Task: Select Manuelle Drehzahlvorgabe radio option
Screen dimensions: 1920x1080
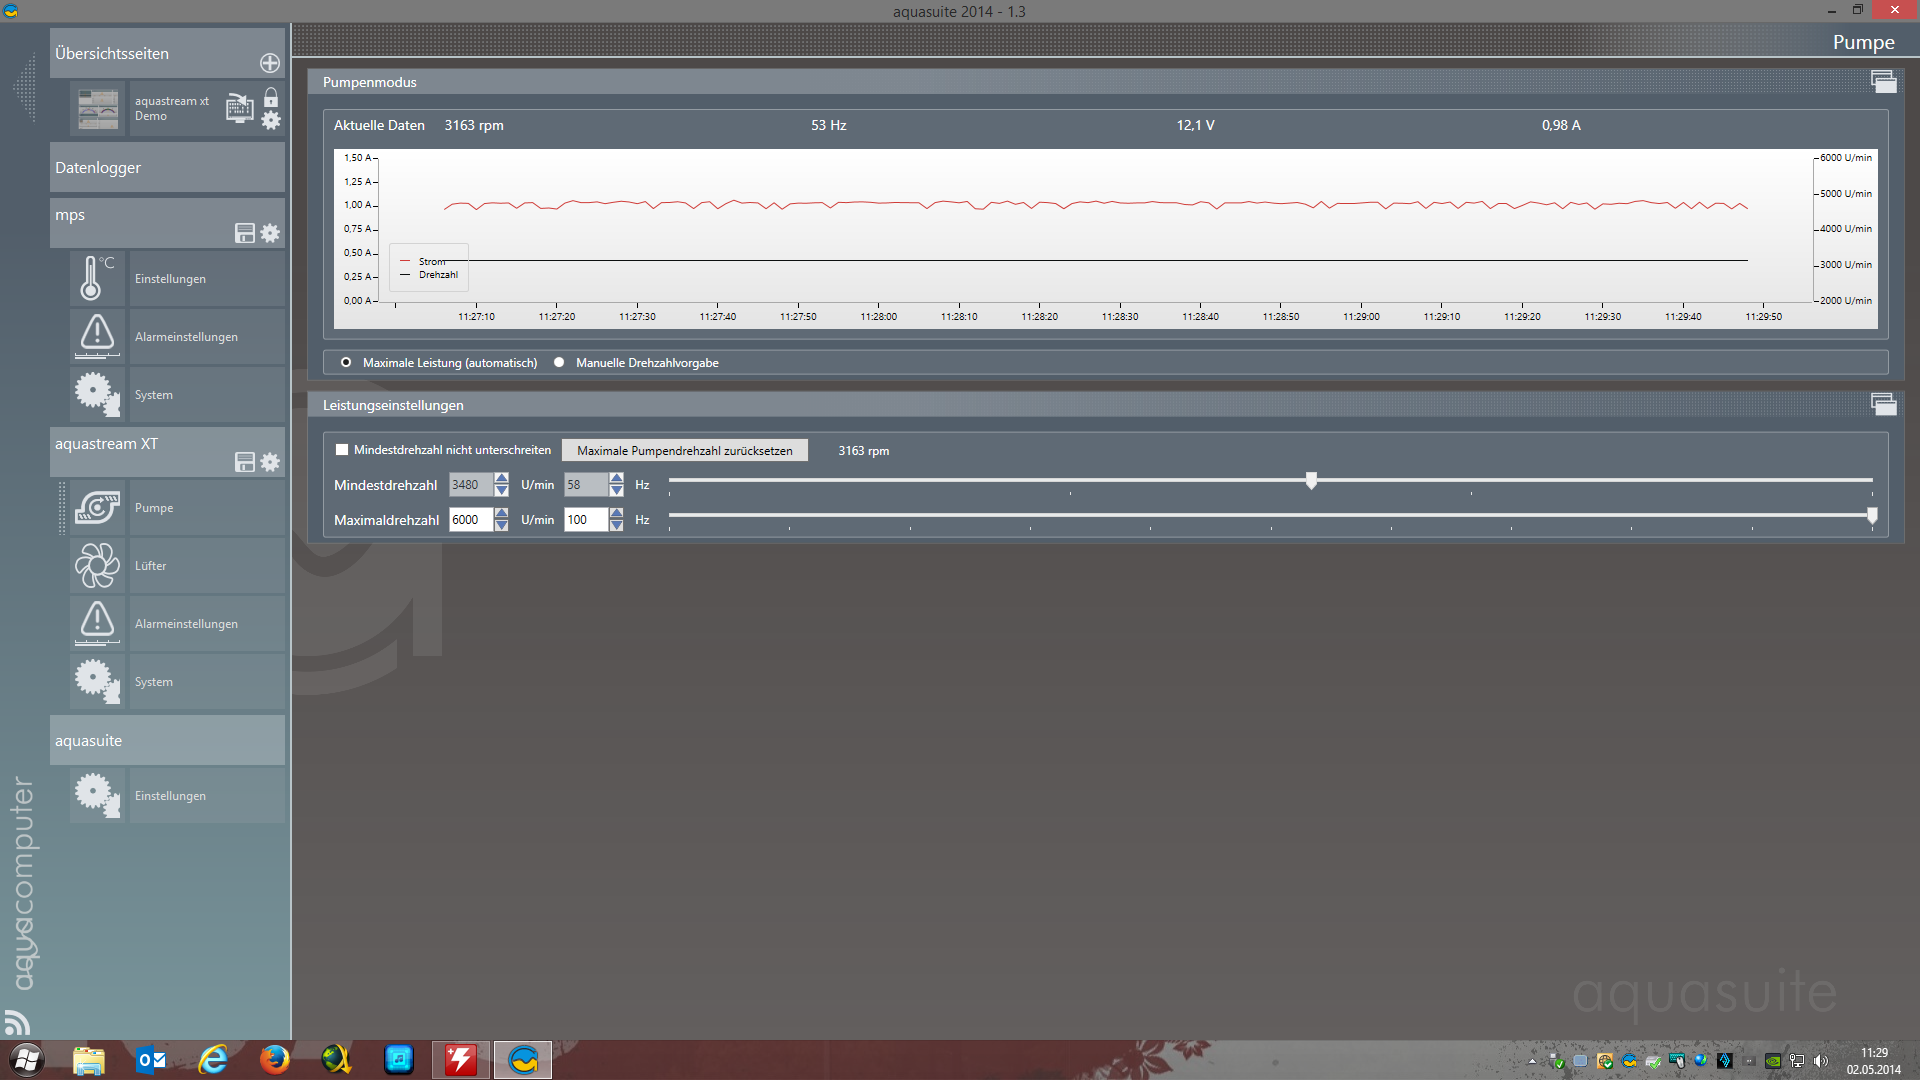Action: [559, 363]
